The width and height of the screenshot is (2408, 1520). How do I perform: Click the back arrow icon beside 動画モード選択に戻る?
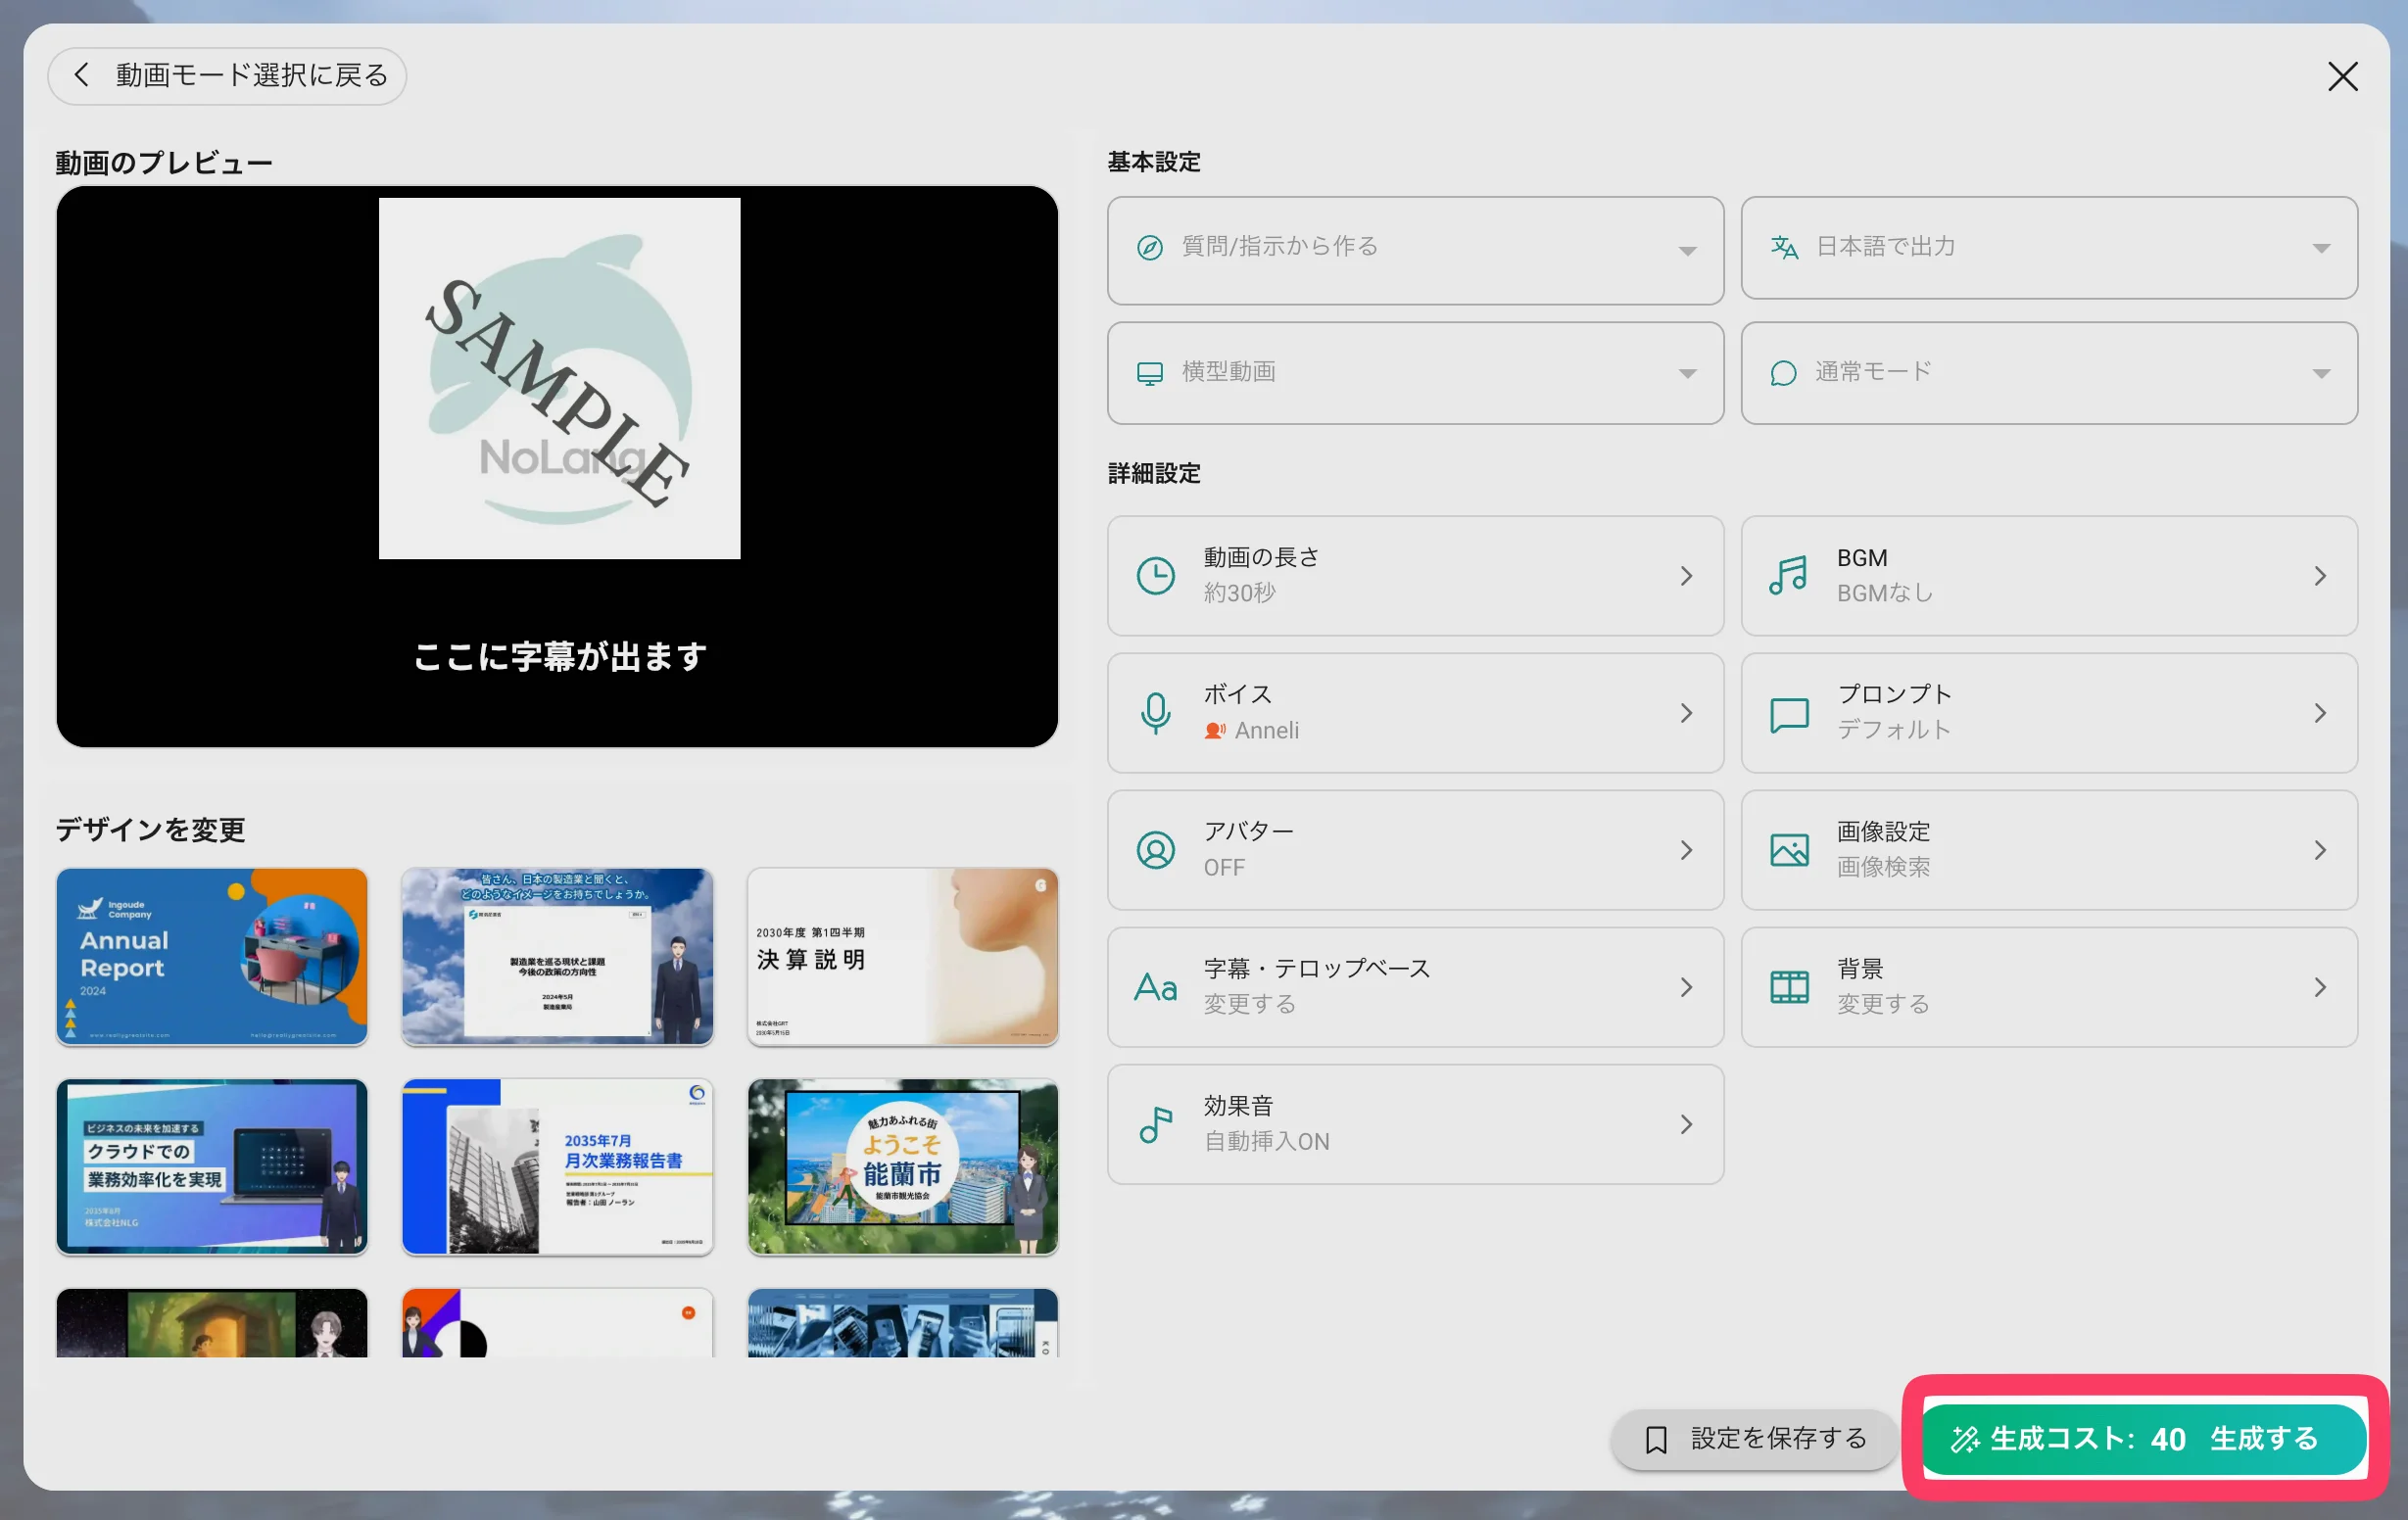coord(82,75)
